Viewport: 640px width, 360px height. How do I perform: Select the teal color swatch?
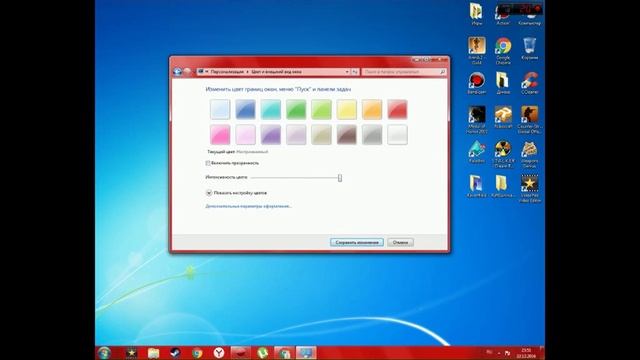coord(271,109)
